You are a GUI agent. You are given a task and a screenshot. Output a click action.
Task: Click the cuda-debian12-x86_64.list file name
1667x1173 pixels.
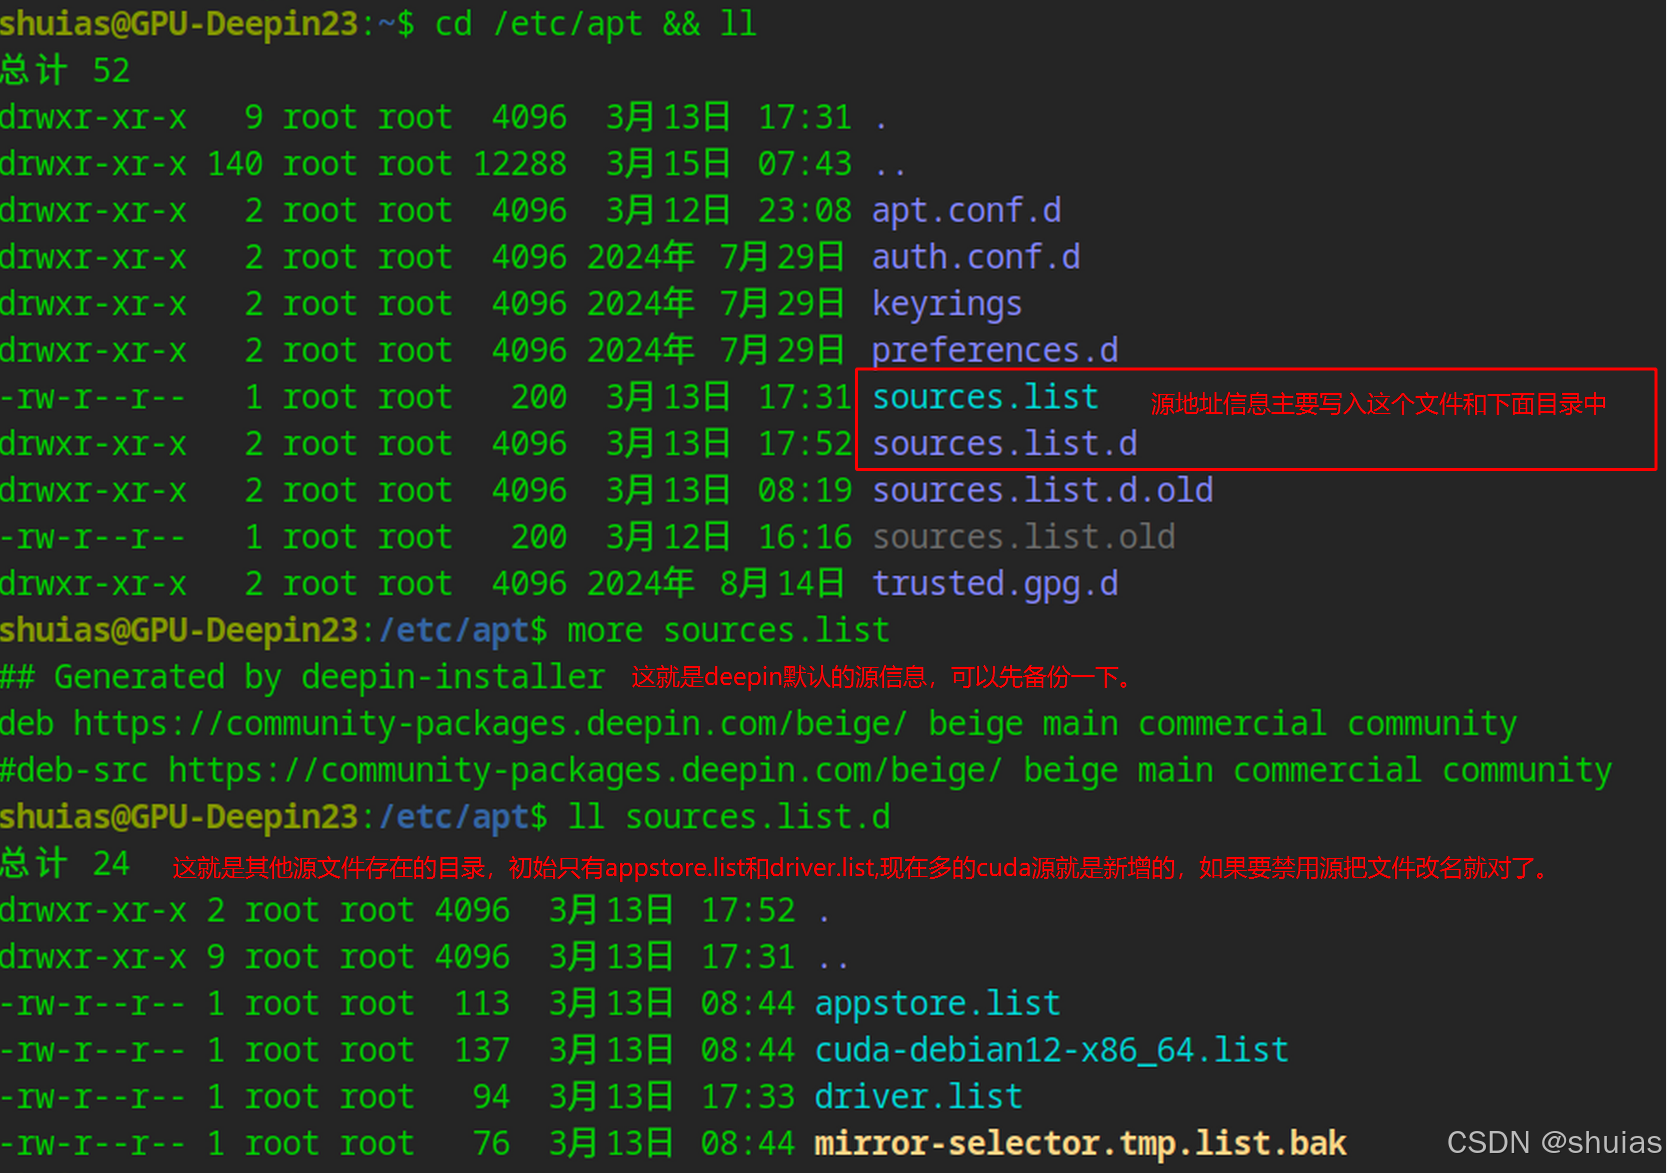[1052, 1050]
